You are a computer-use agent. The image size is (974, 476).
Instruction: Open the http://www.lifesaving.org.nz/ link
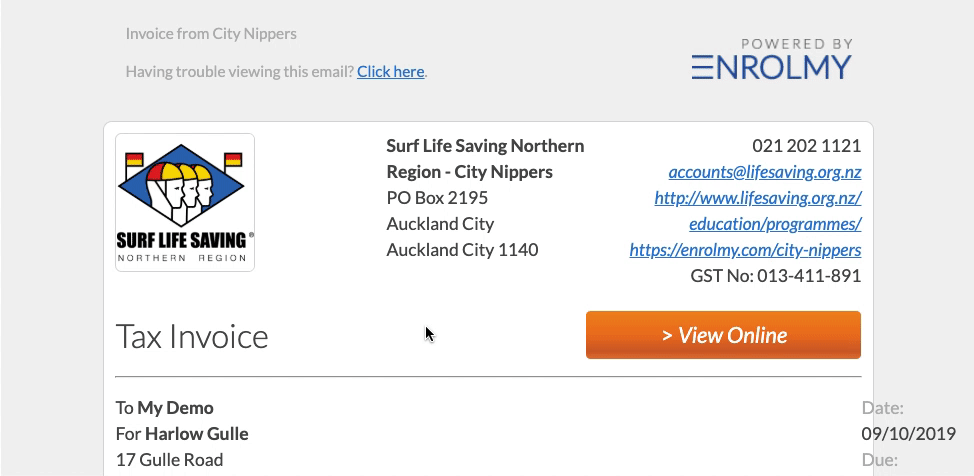[758, 198]
